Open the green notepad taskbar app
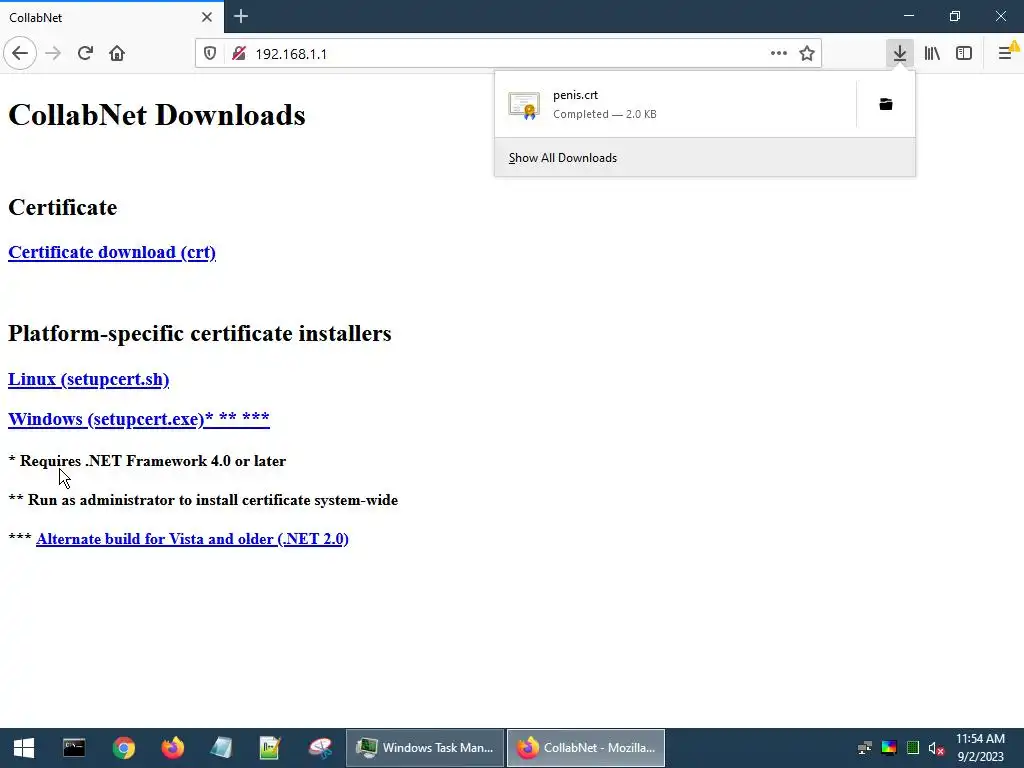The height and width of the screenshot is (768, 1024). [x=270, y=748]
